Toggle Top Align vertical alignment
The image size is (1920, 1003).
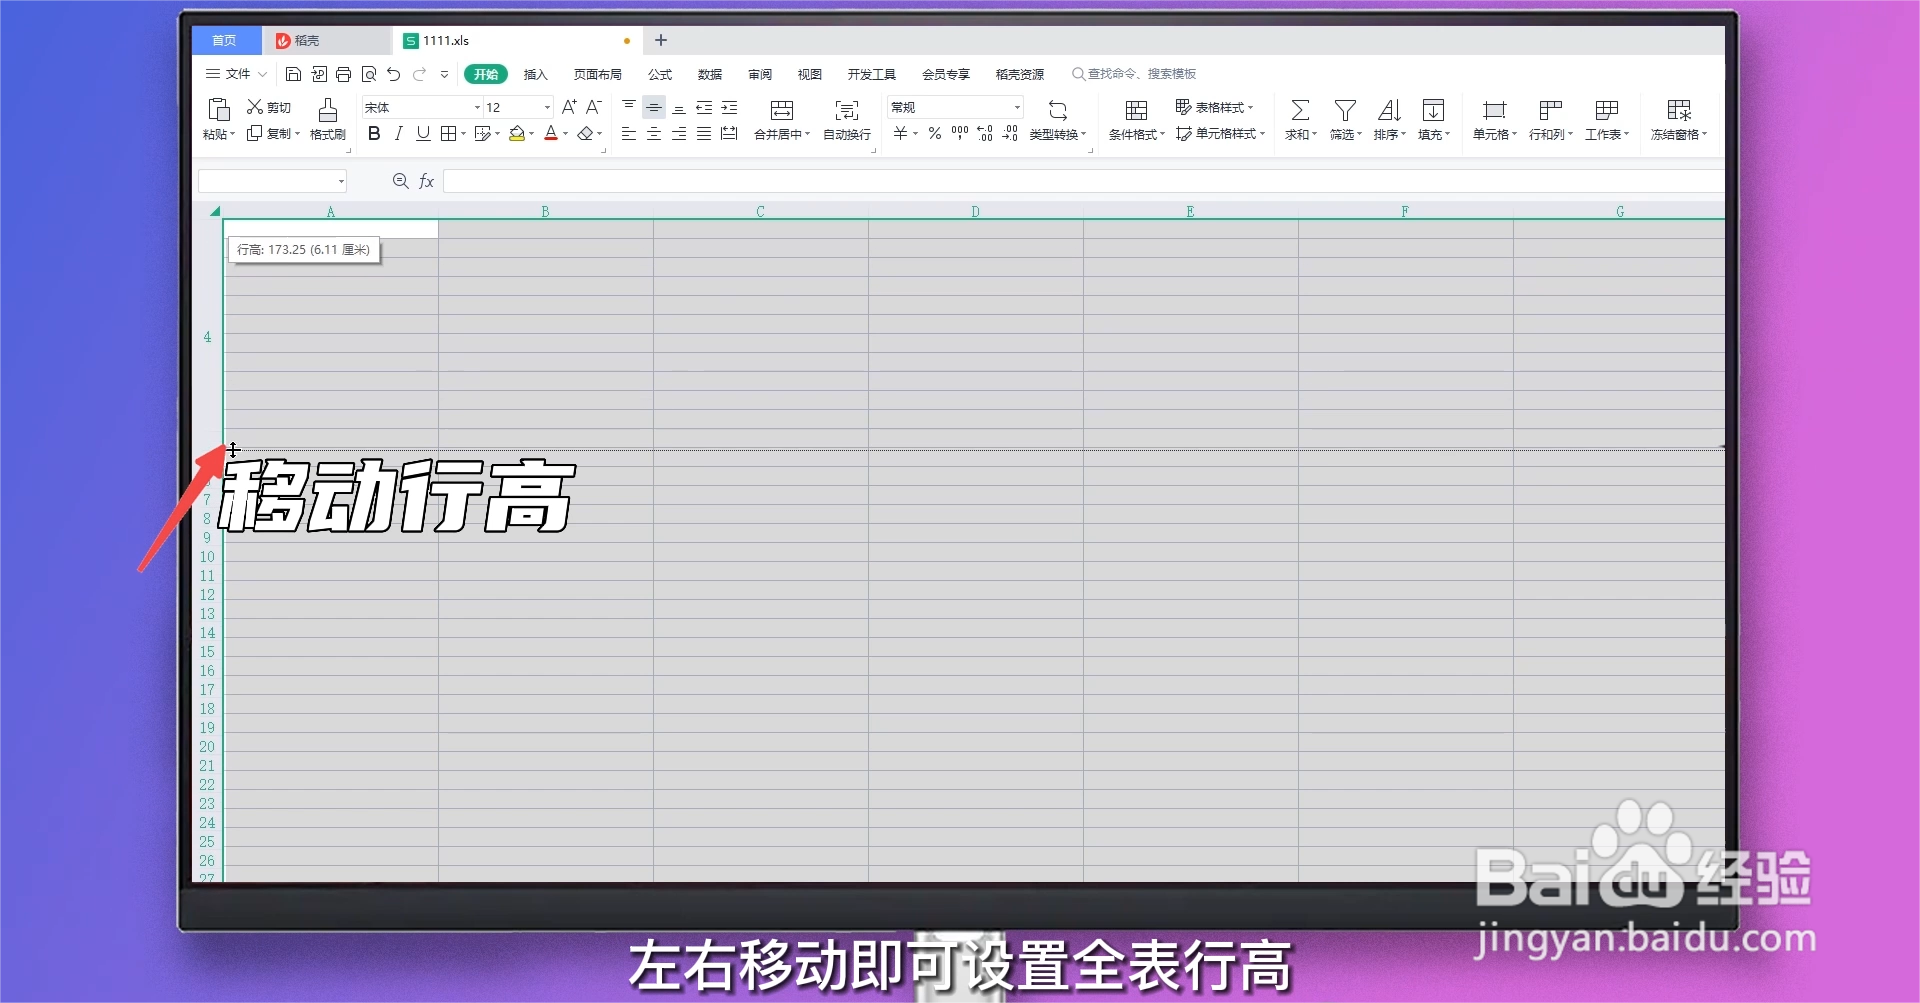[x=629, y=107]
